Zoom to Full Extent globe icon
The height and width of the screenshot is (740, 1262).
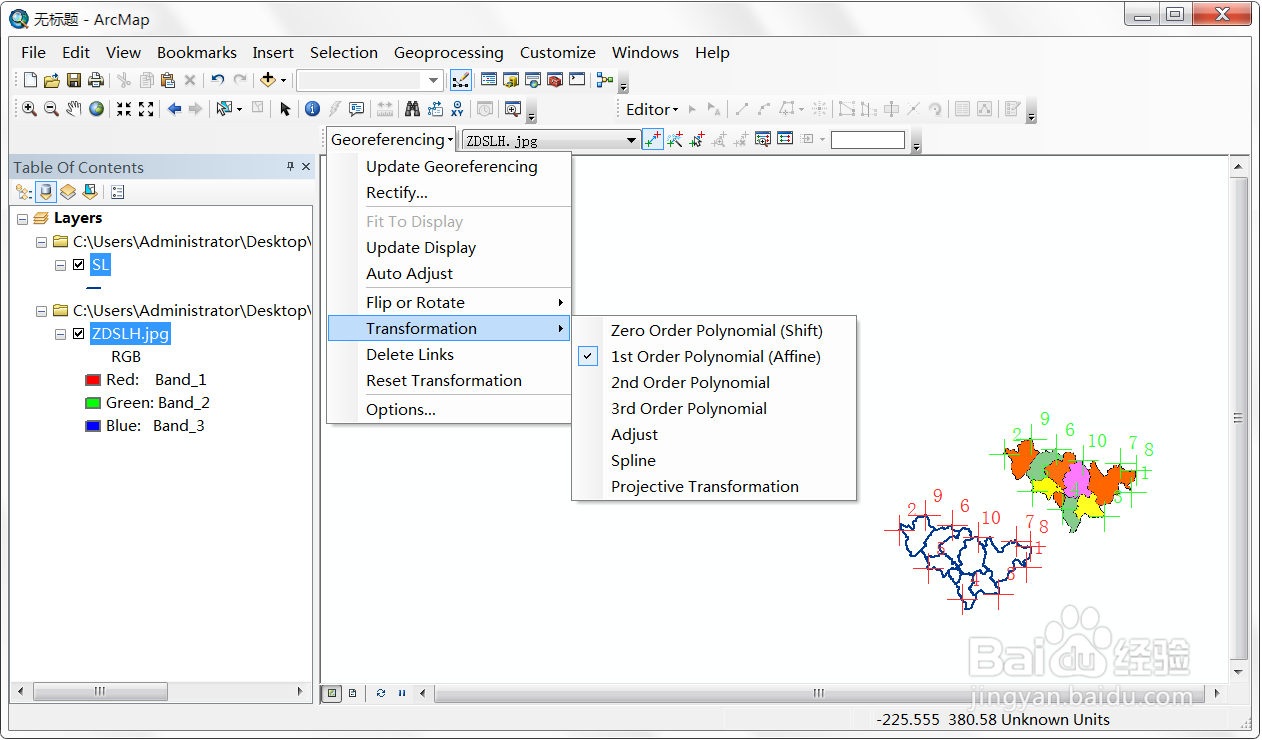pos(96,109)
